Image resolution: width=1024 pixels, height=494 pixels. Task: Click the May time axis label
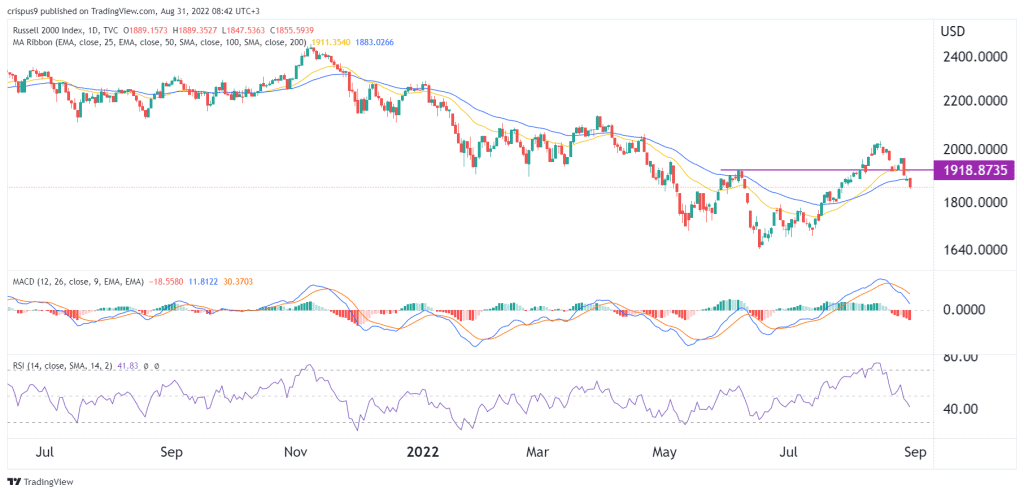point(666,452)
